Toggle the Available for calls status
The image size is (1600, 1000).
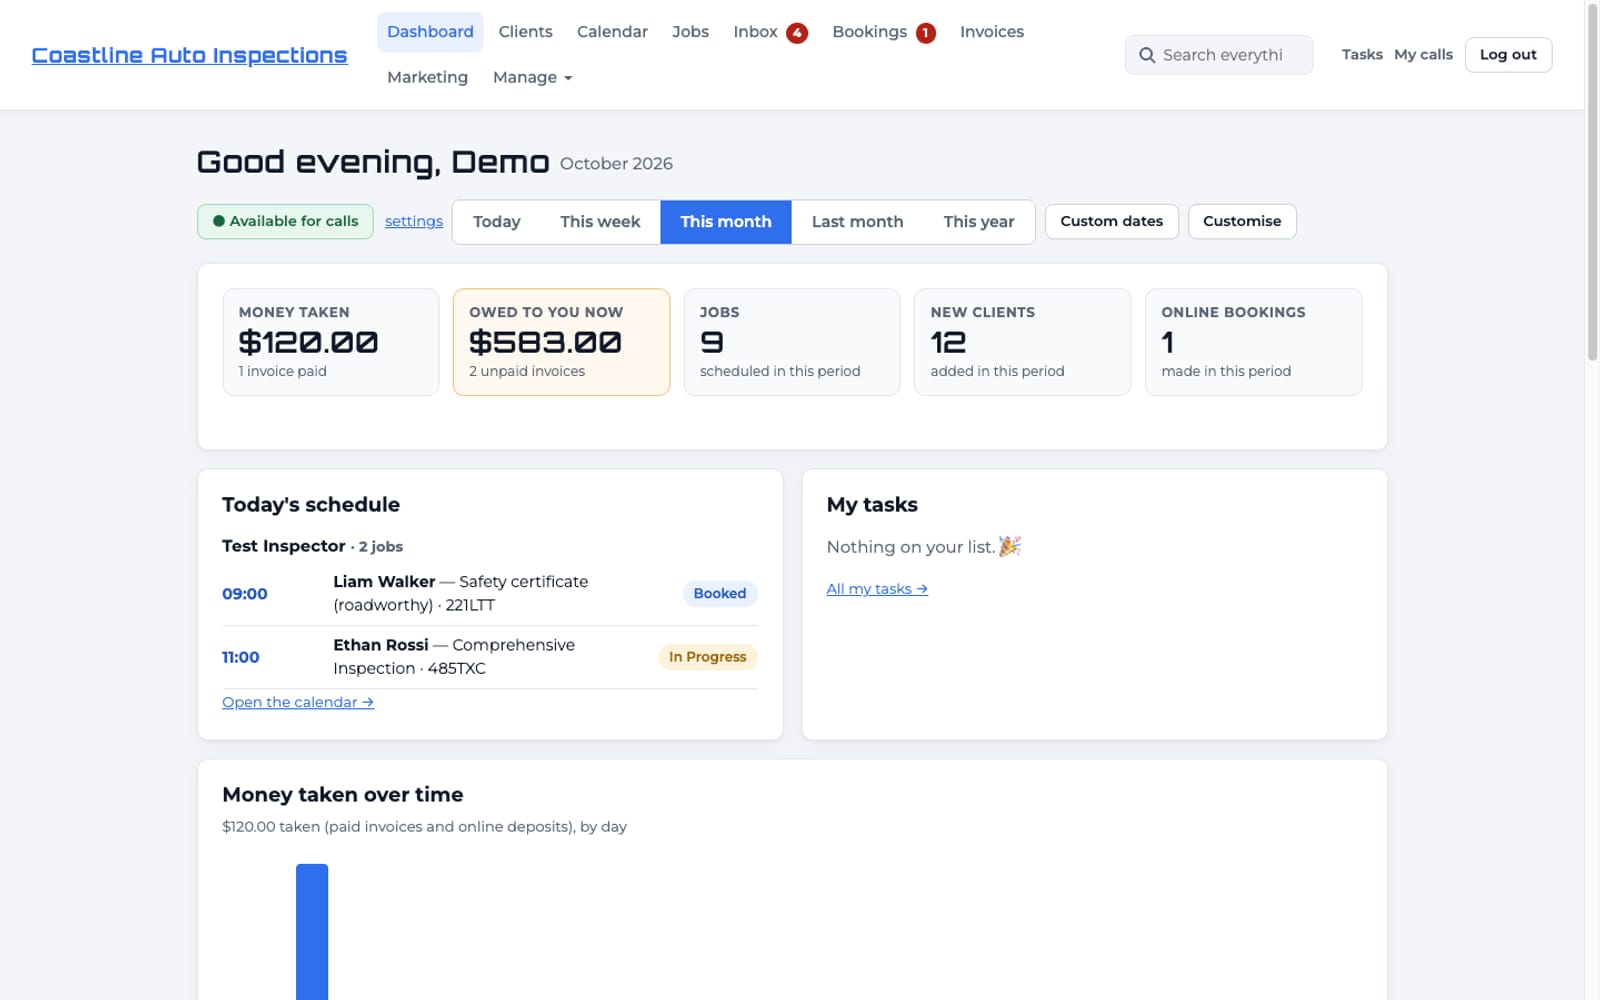pos(285,221)
